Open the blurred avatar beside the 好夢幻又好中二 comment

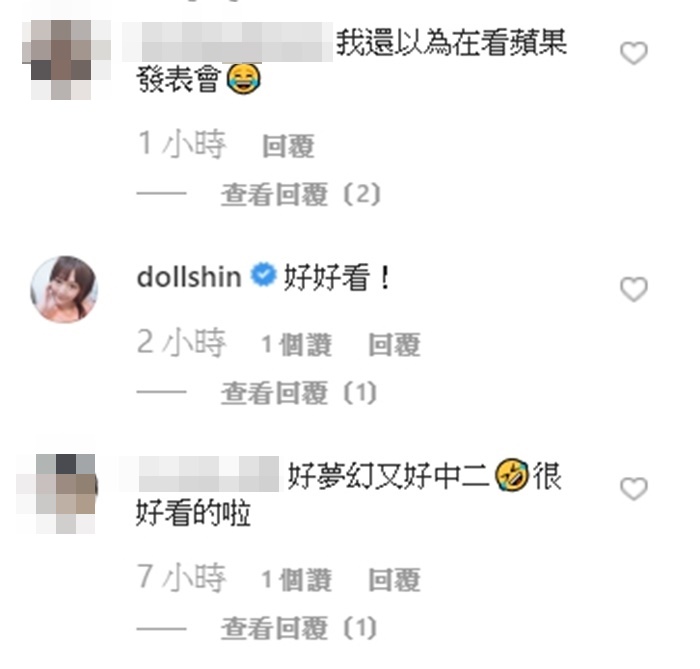pos(57,493)
